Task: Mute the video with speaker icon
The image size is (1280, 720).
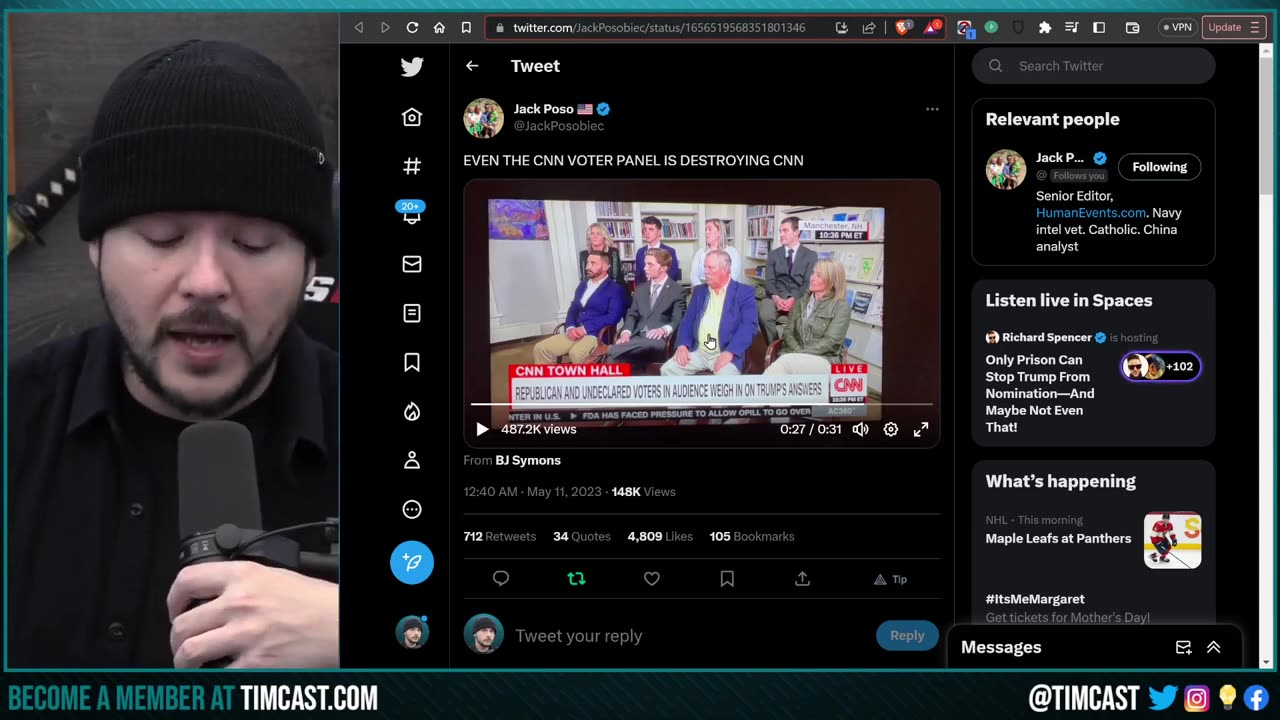Action: (x=860, y=429)
